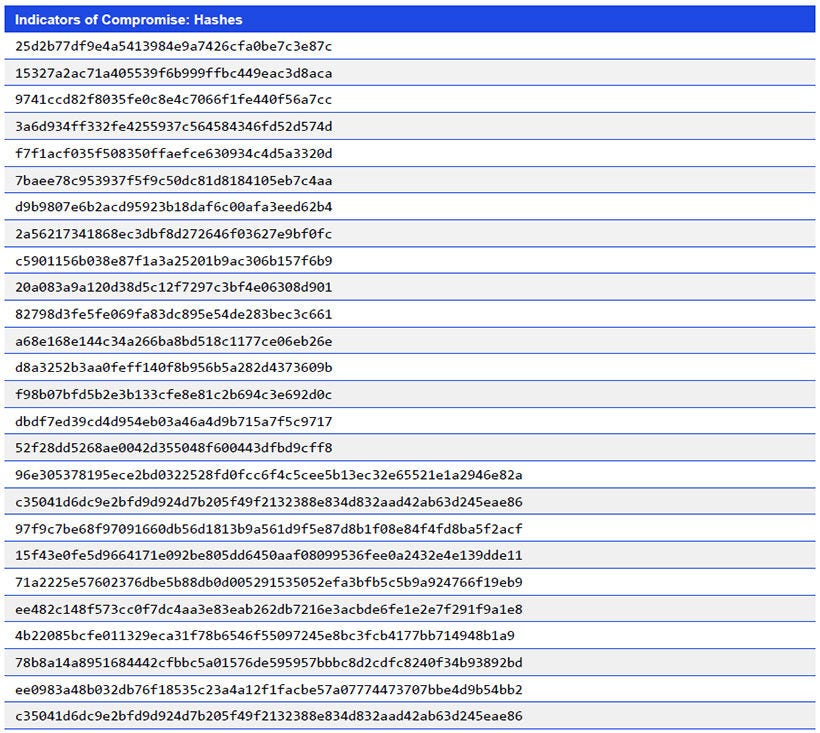This screenshot has height=733, width=820.
Task: Choose hash 7baee78c953937f5f9c50dc81d8184105eb7c4aa
Action: click(x=174, y=180)
